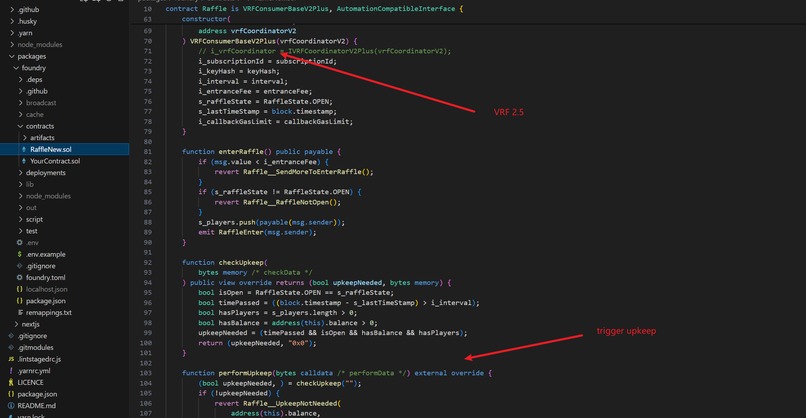This screenshot has width=806, height=418.
Task: Open the out folder
Action: (x=31, y=208)
